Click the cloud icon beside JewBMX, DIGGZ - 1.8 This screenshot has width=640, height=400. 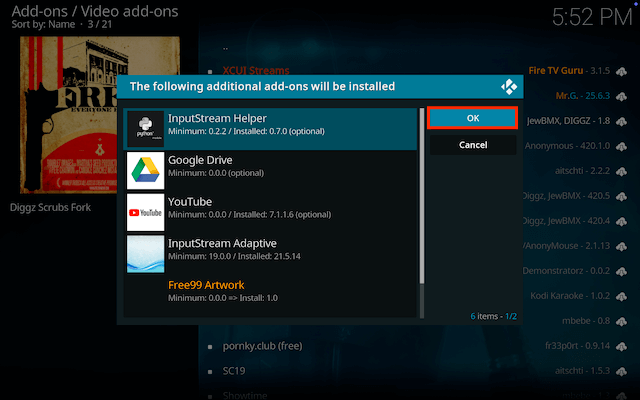click(x=621, y=121)
